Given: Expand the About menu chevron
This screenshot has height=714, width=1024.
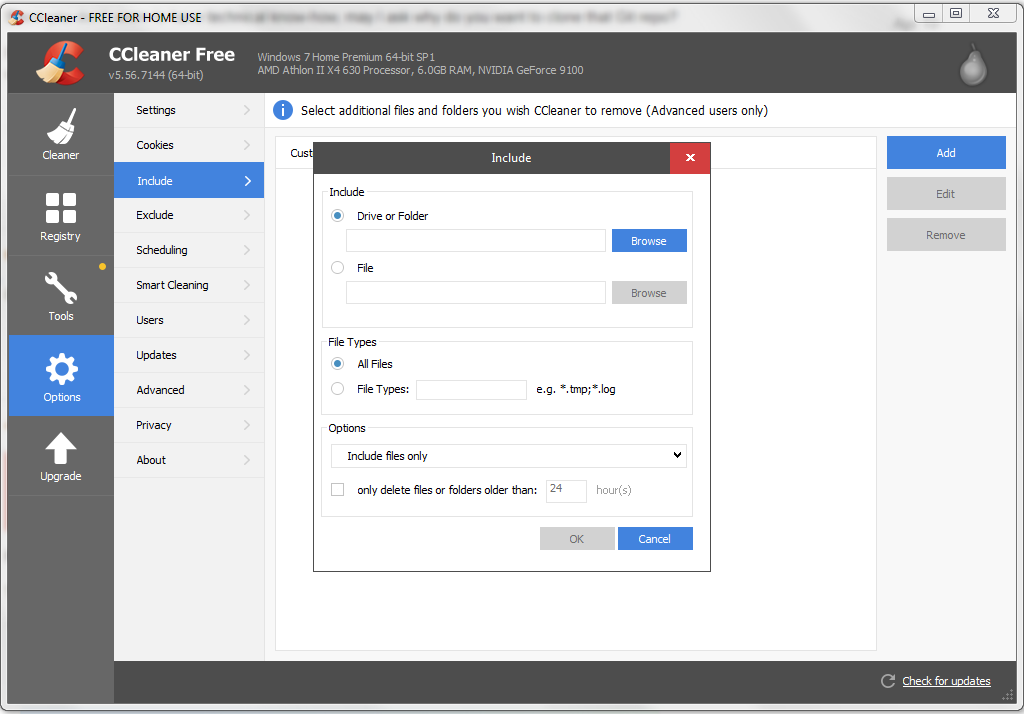Looking at the screenshot, I should [x=247, y=460].
